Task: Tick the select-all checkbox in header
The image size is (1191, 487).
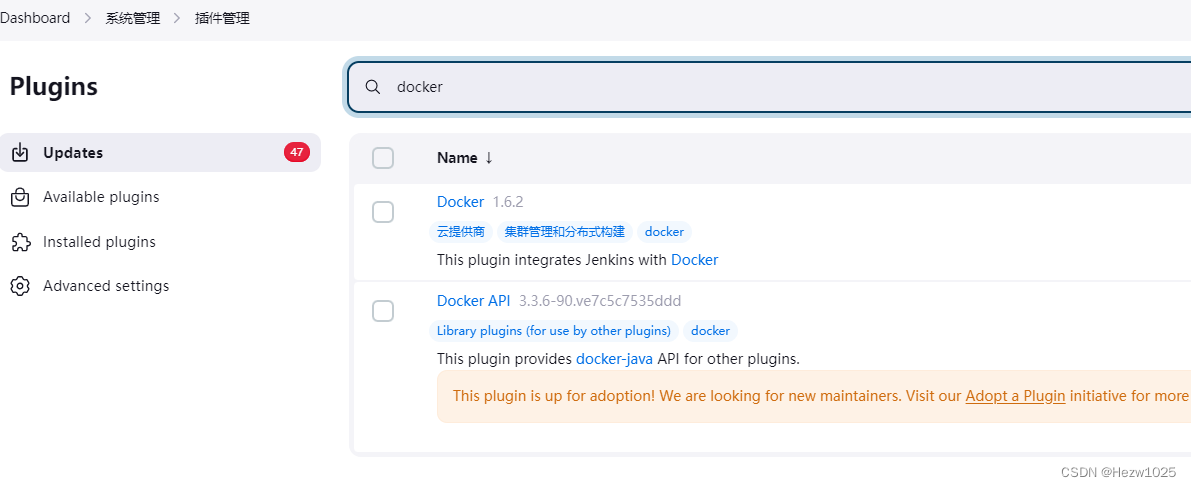Action: point(383,158)
